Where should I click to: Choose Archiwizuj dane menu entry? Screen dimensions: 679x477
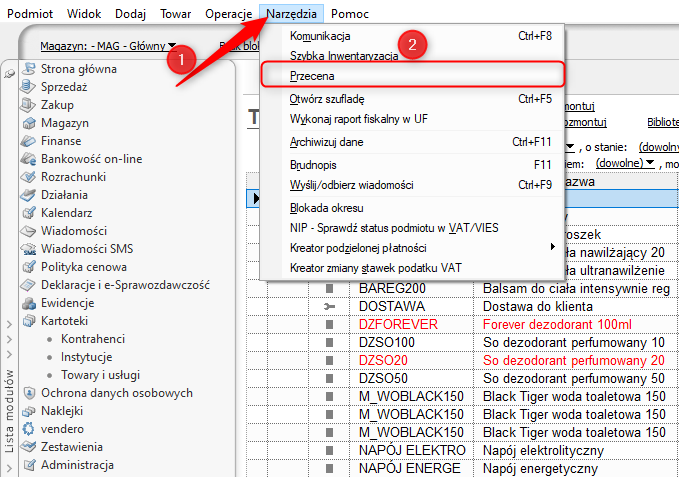(x=327, y=142)
